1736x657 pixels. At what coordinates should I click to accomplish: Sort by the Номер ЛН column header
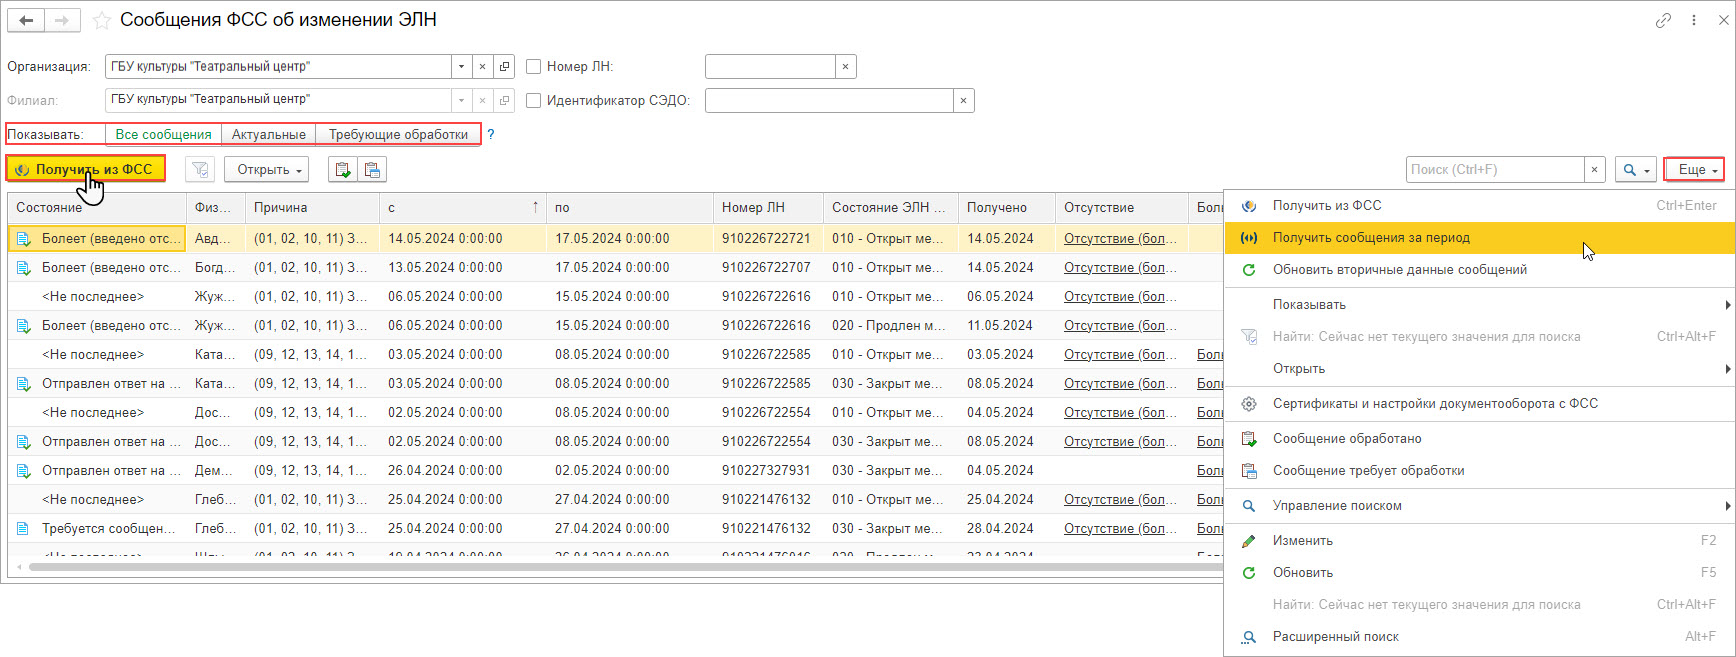coord(768,208)
